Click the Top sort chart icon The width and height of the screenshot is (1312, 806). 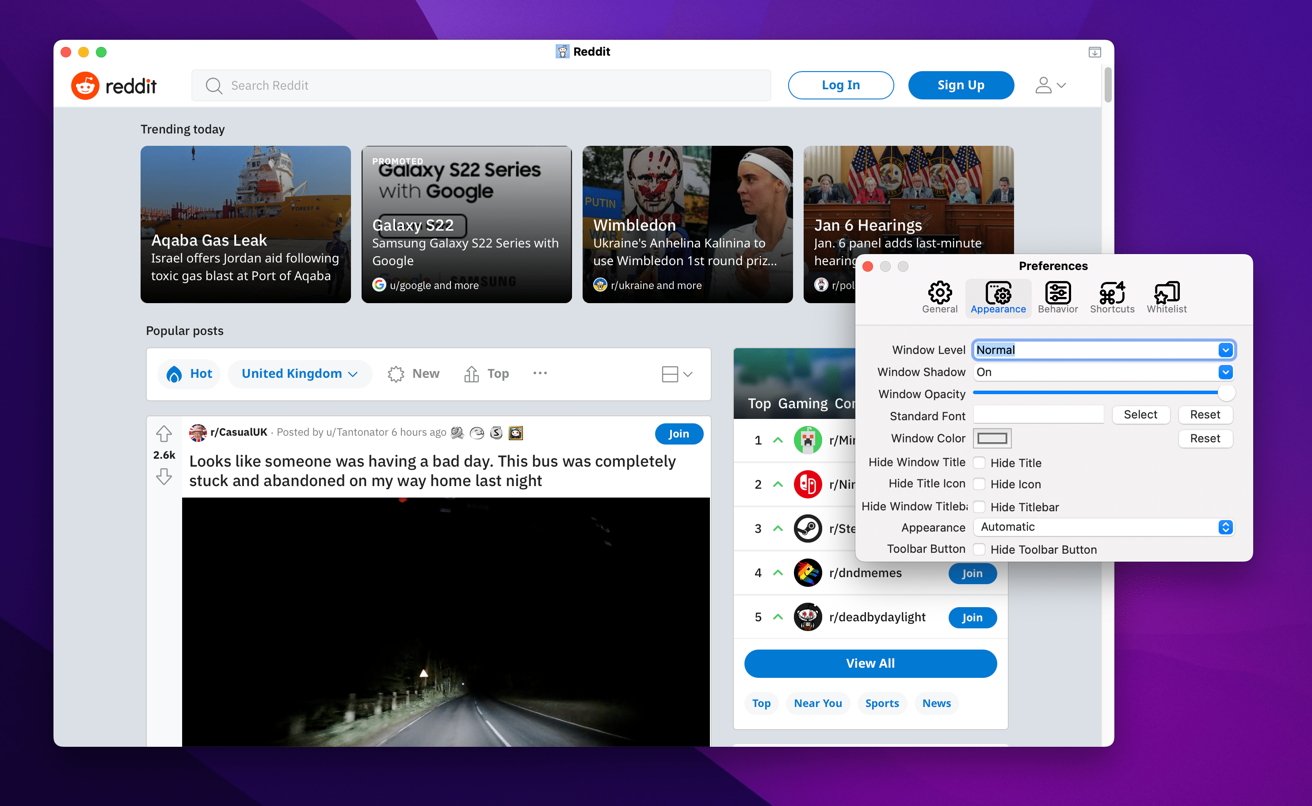[471, 374]
